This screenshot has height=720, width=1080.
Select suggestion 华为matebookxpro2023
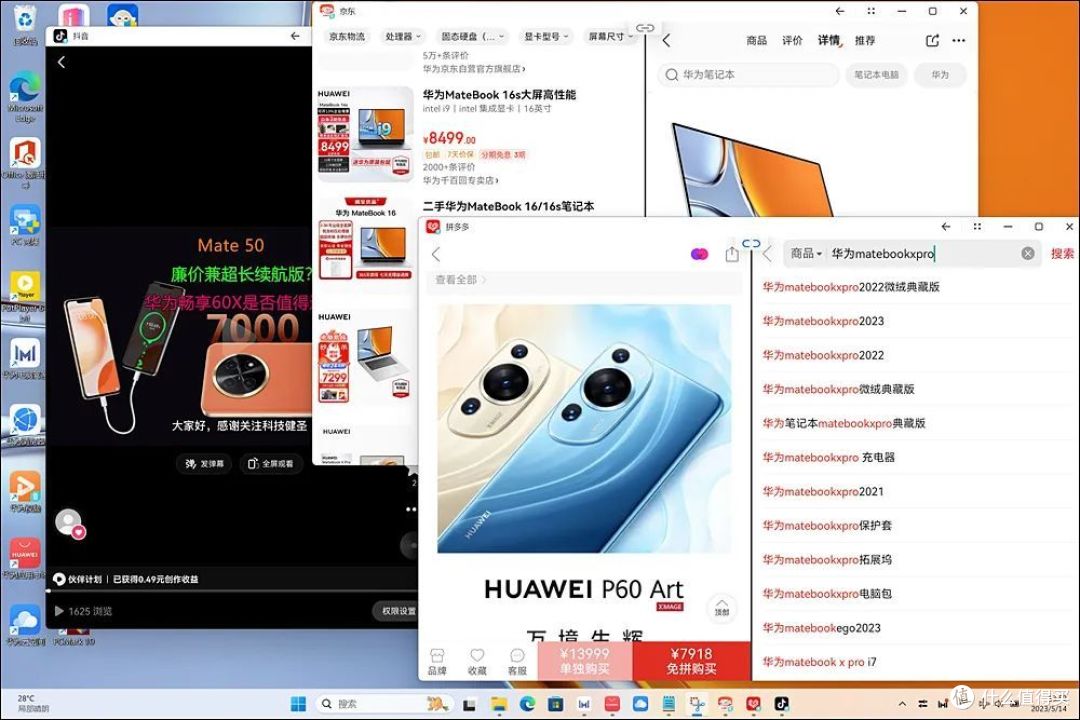pyautogui.click(x=823, y=321)
